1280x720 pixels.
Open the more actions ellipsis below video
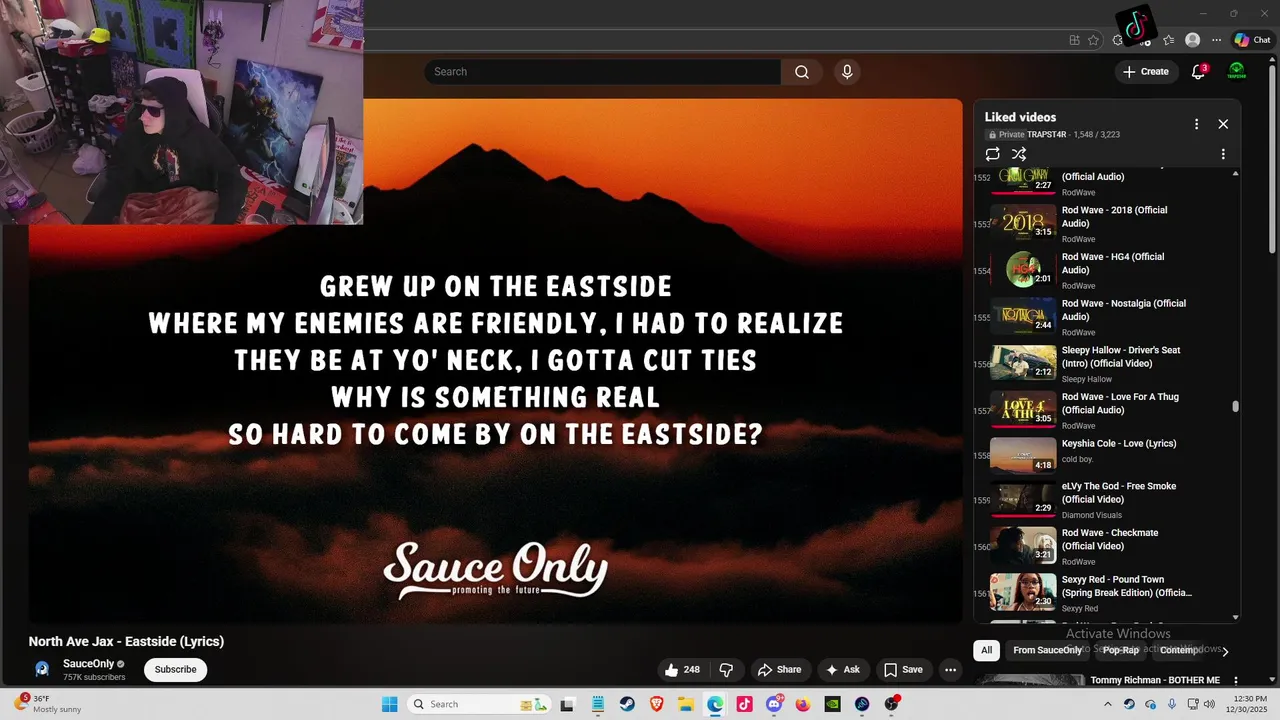point(951,670)
